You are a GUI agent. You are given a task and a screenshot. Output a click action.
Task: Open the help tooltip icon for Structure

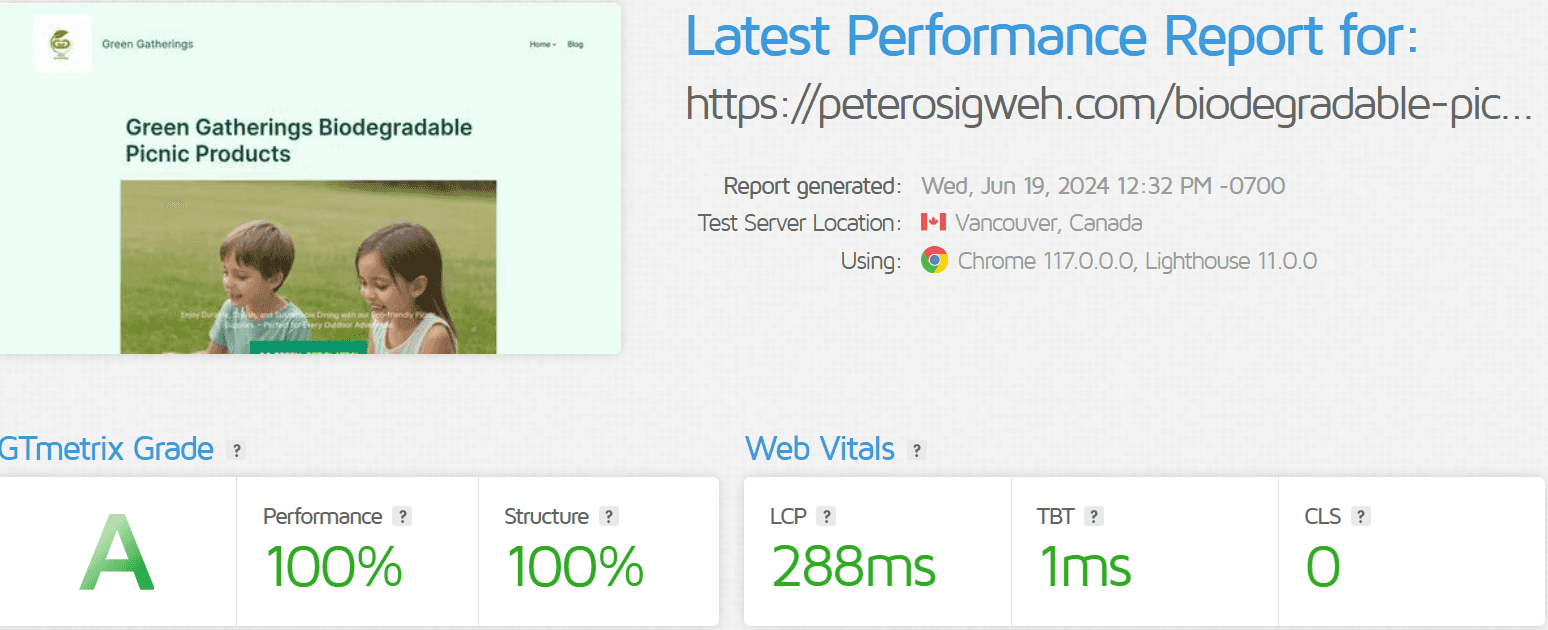click(x=609, y=517)
